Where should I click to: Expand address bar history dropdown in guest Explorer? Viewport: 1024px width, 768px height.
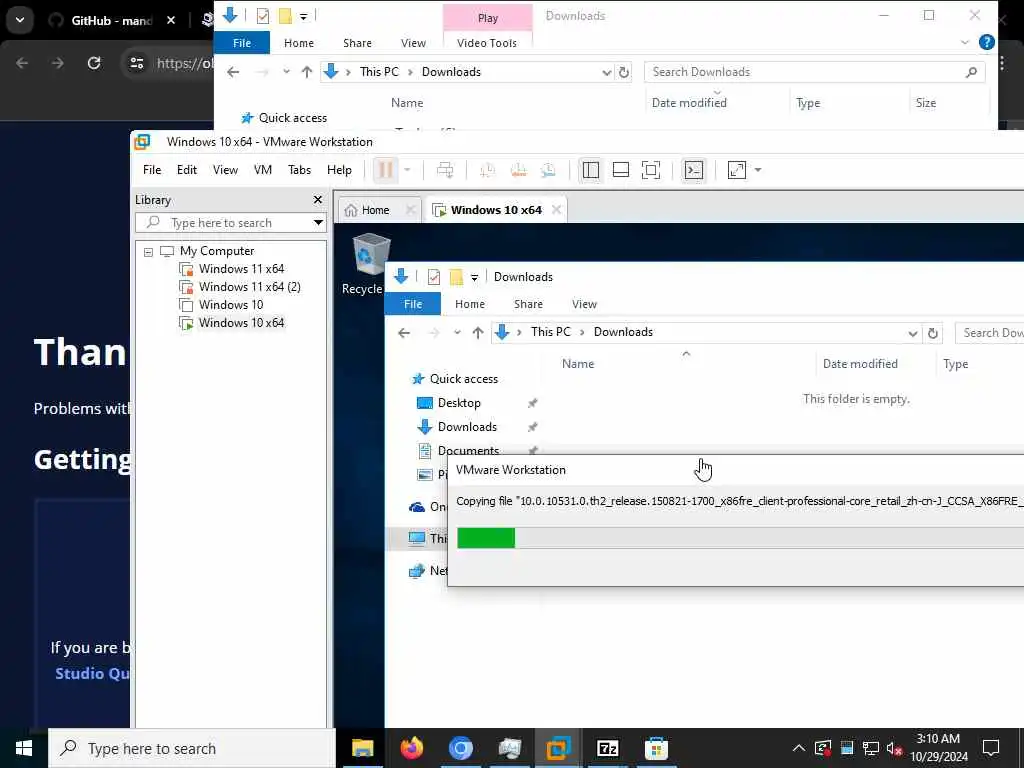[912, 334]
